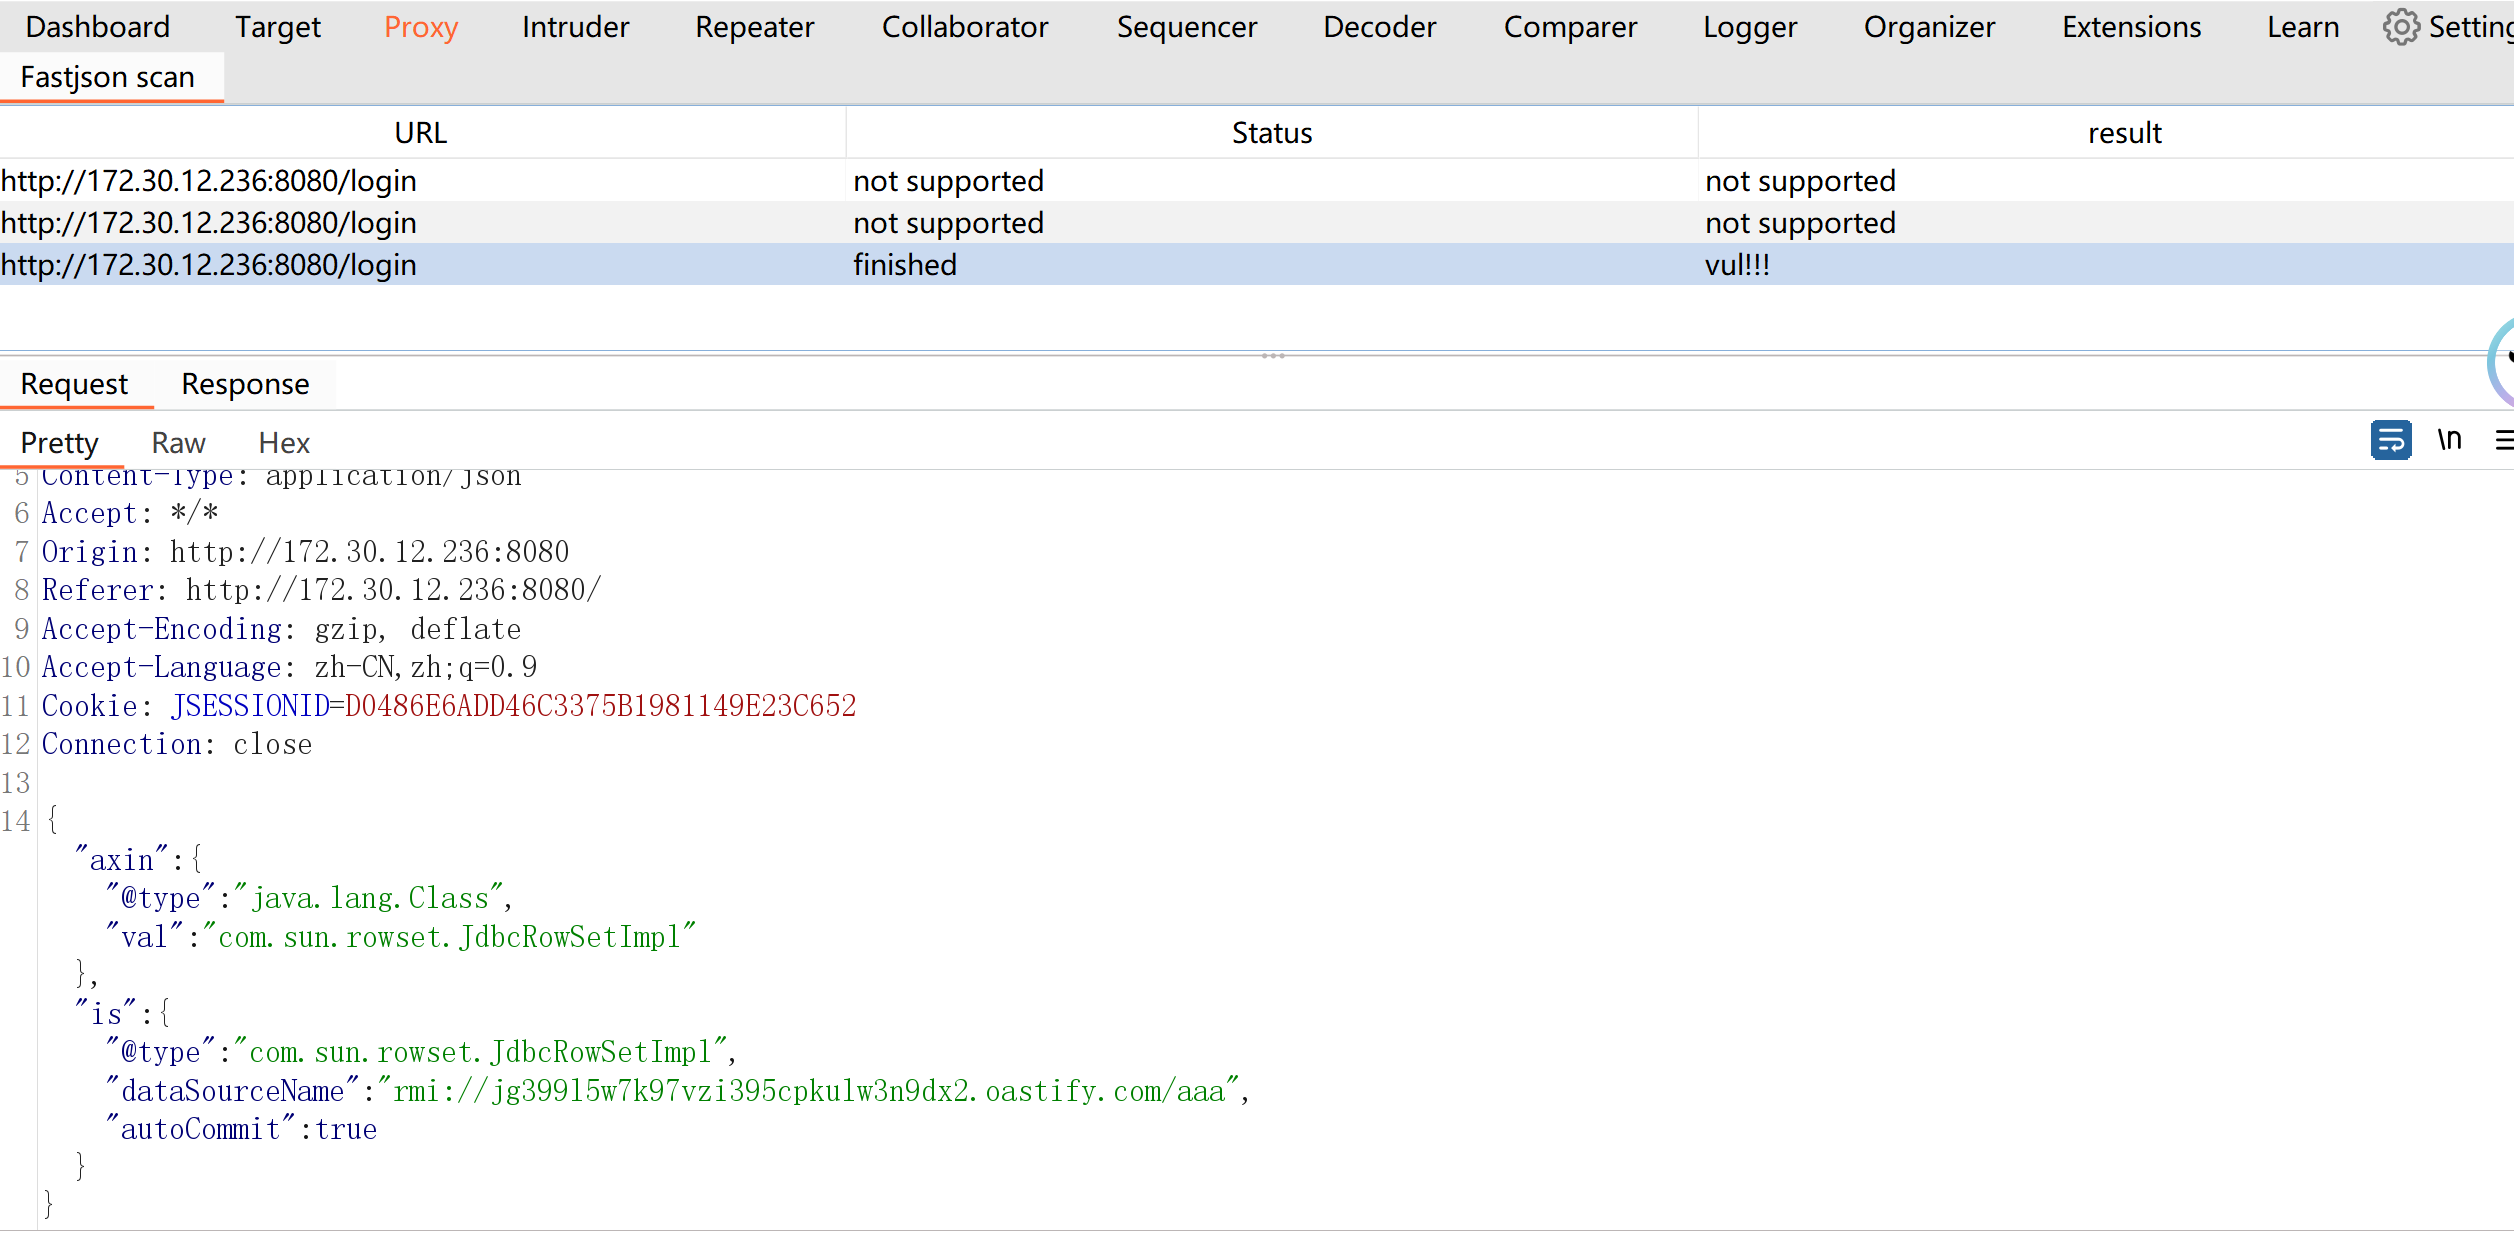Switch to the Target tab

[x=278, y=27]
